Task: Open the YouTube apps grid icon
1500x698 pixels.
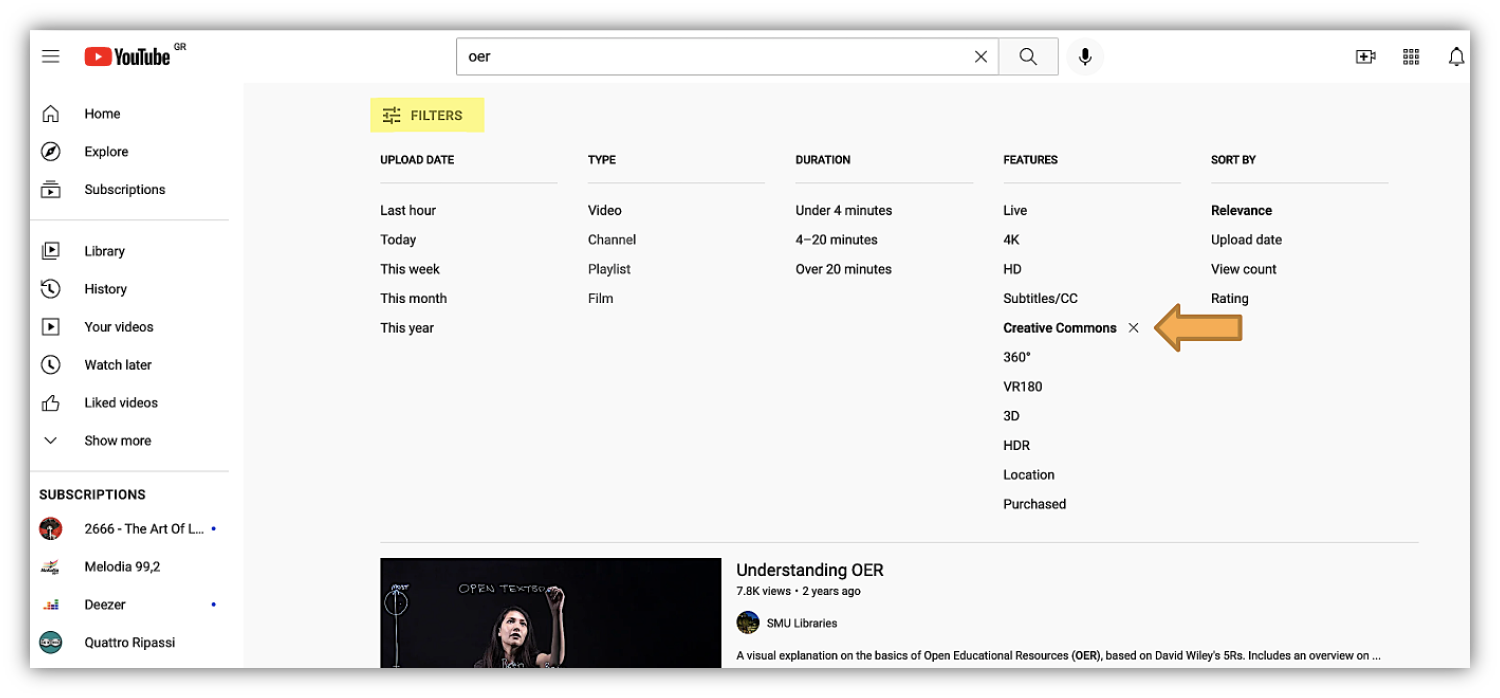Action: 1411,57
